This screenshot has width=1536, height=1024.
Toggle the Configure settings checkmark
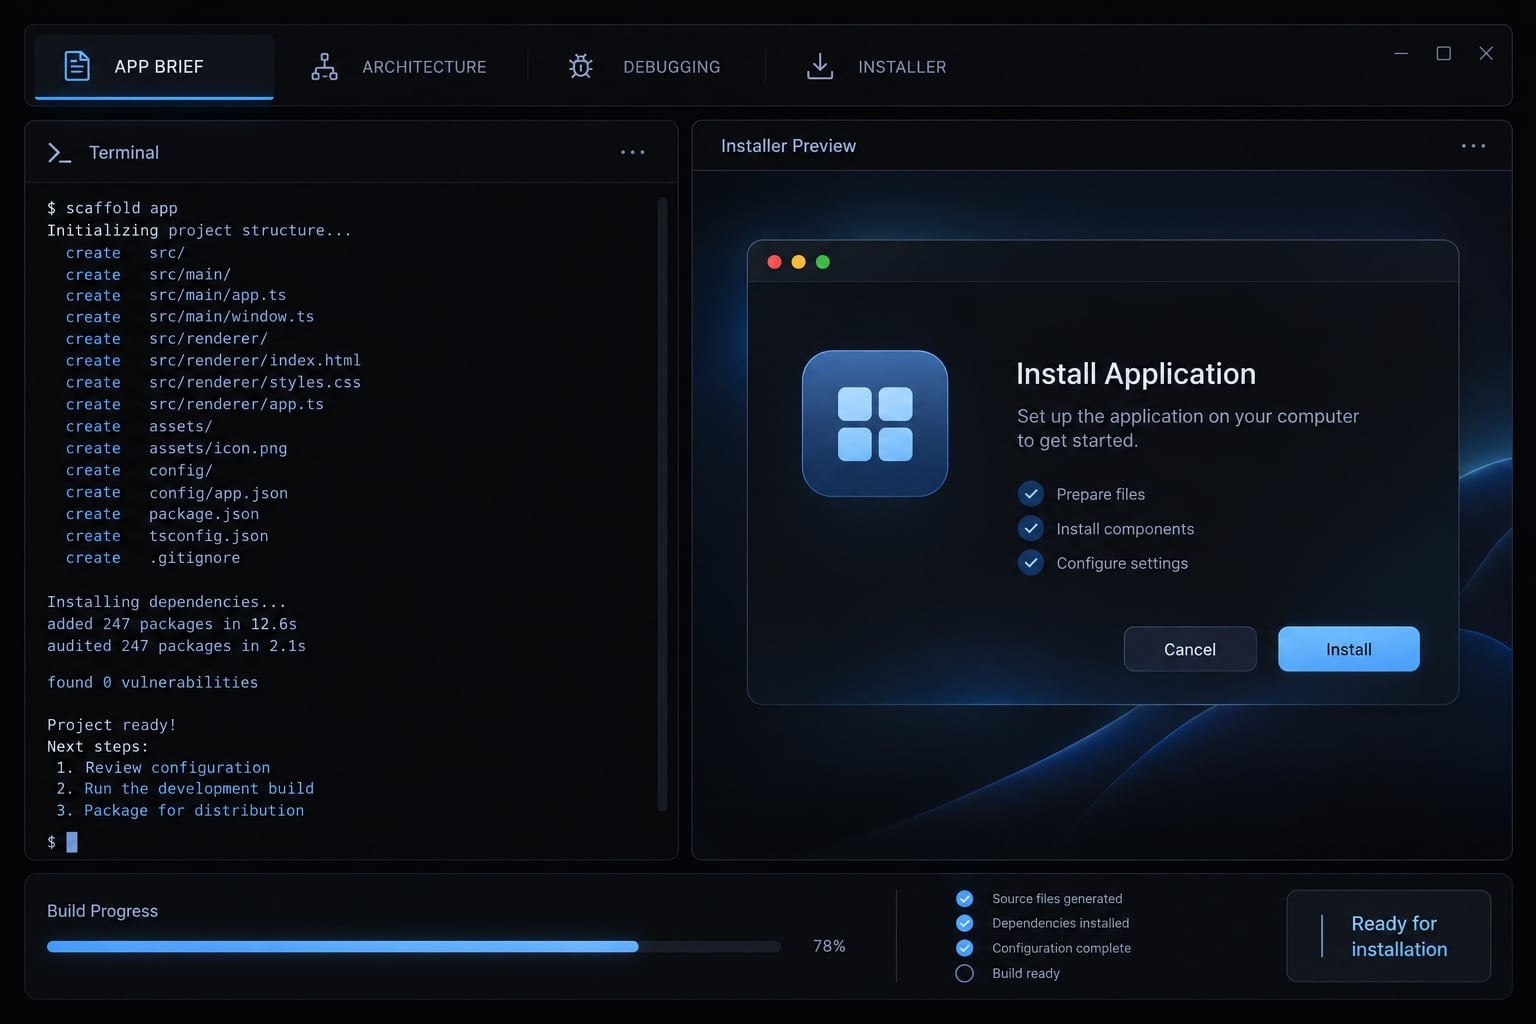tap(1031, 563)
